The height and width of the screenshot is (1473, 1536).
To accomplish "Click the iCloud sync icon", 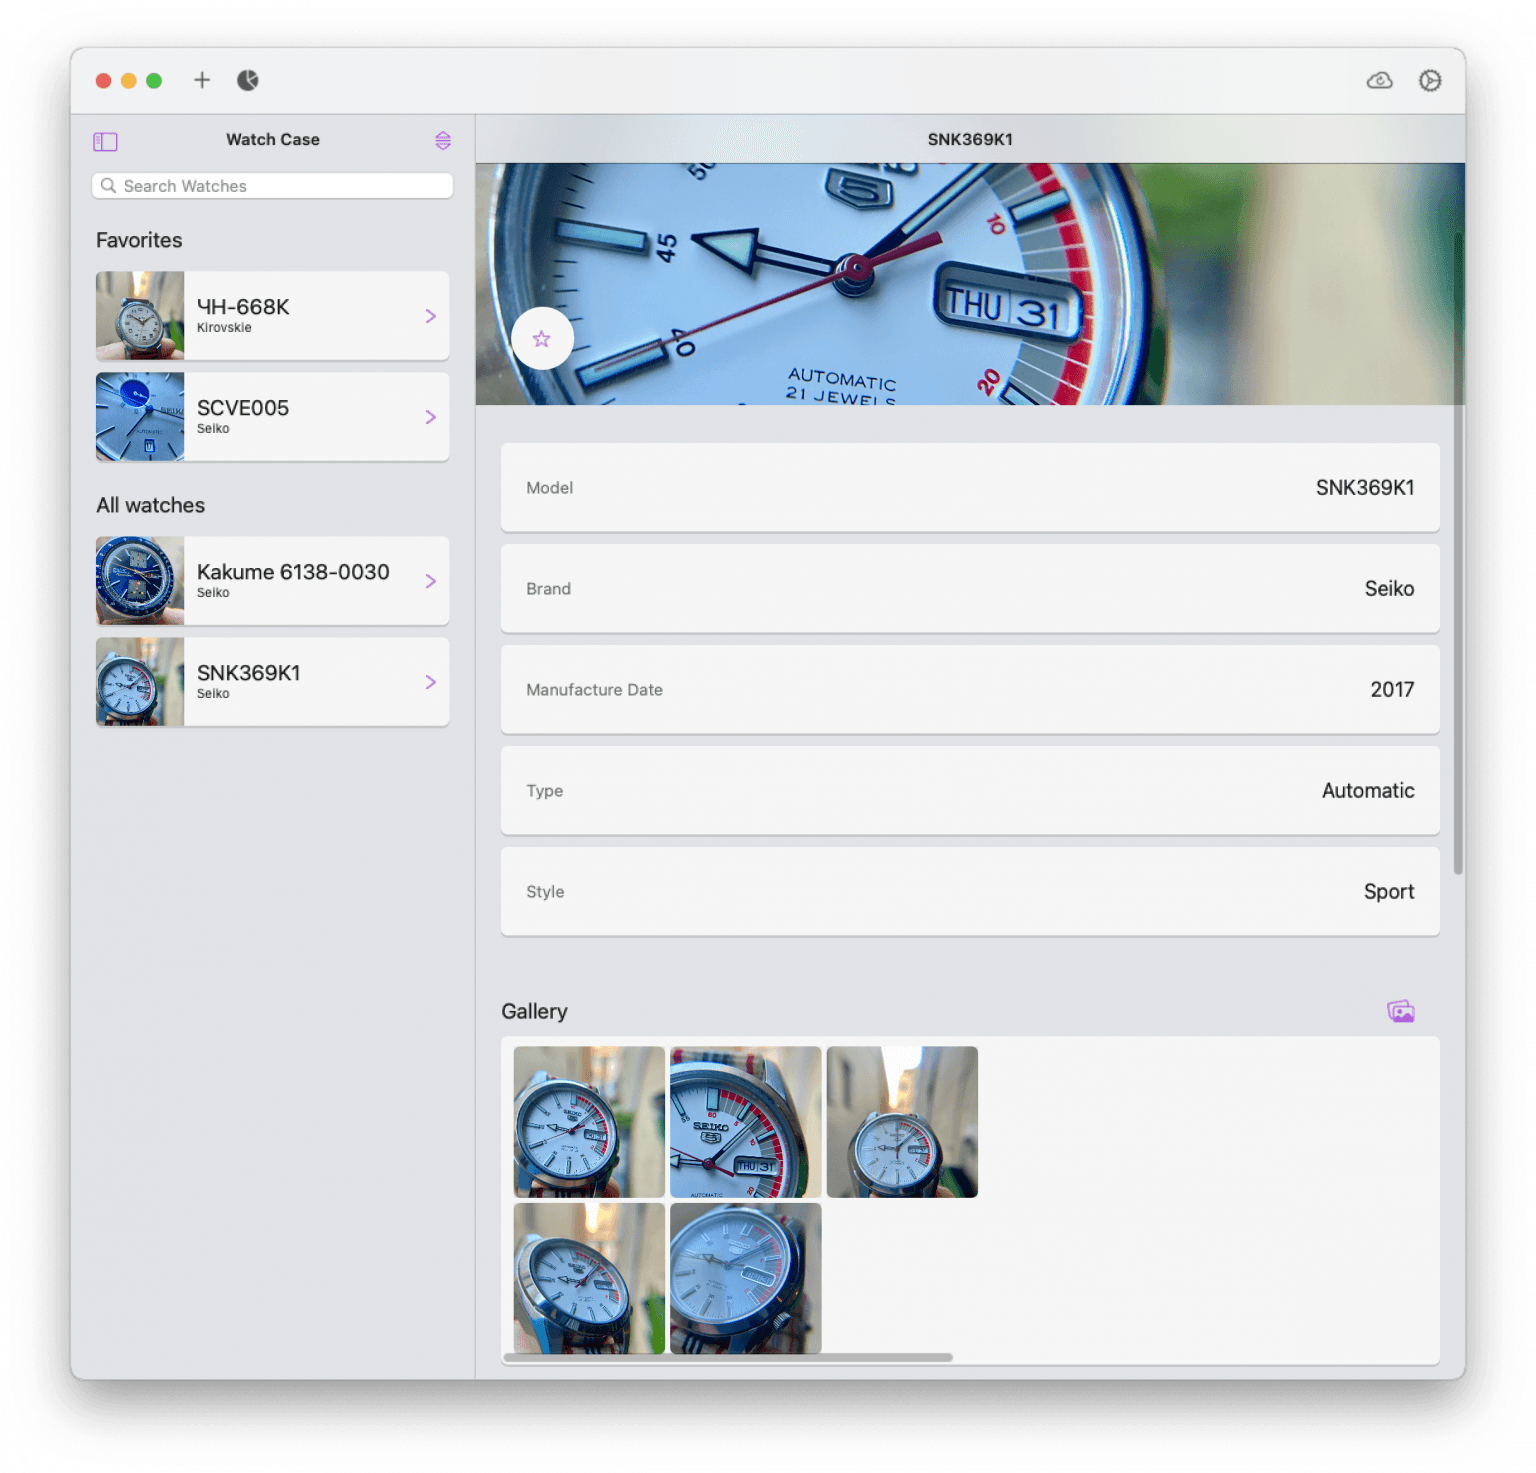I will pyautogui.click(x=1379, y=81).
